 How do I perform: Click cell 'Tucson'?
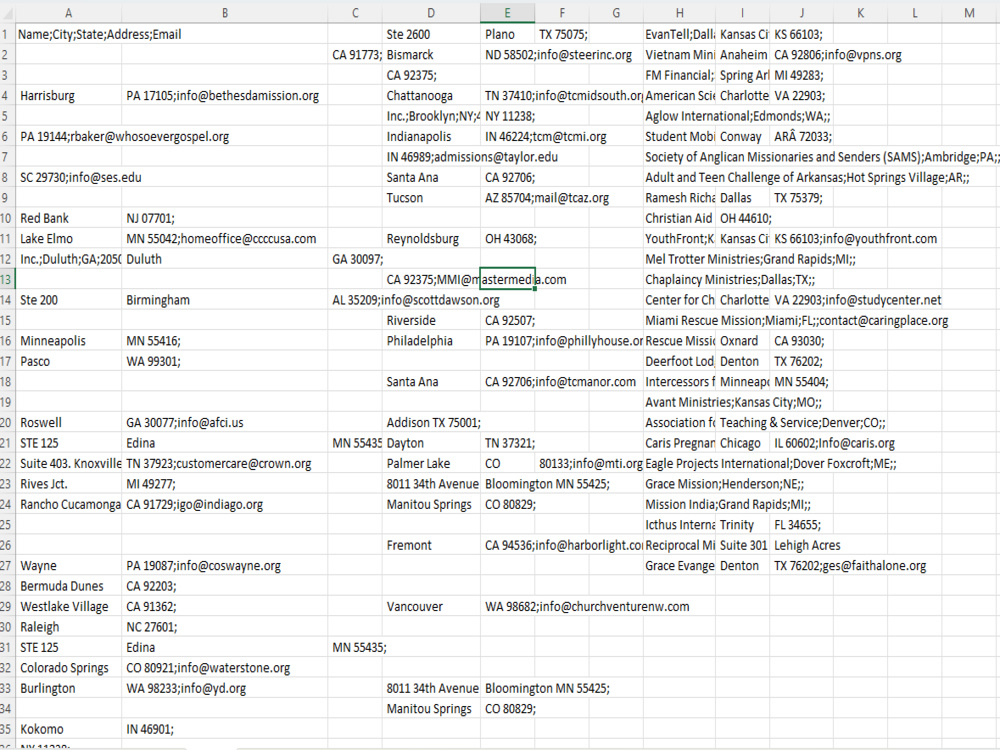(431, 198)
